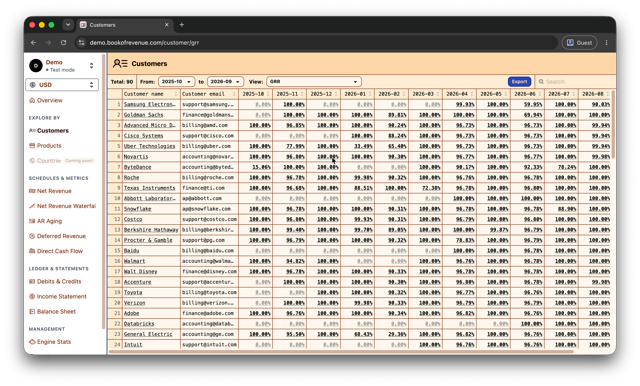Screen dimensions: 640x386
Task: Open Net Revenue Waterfall report
Action: point(62,206)
